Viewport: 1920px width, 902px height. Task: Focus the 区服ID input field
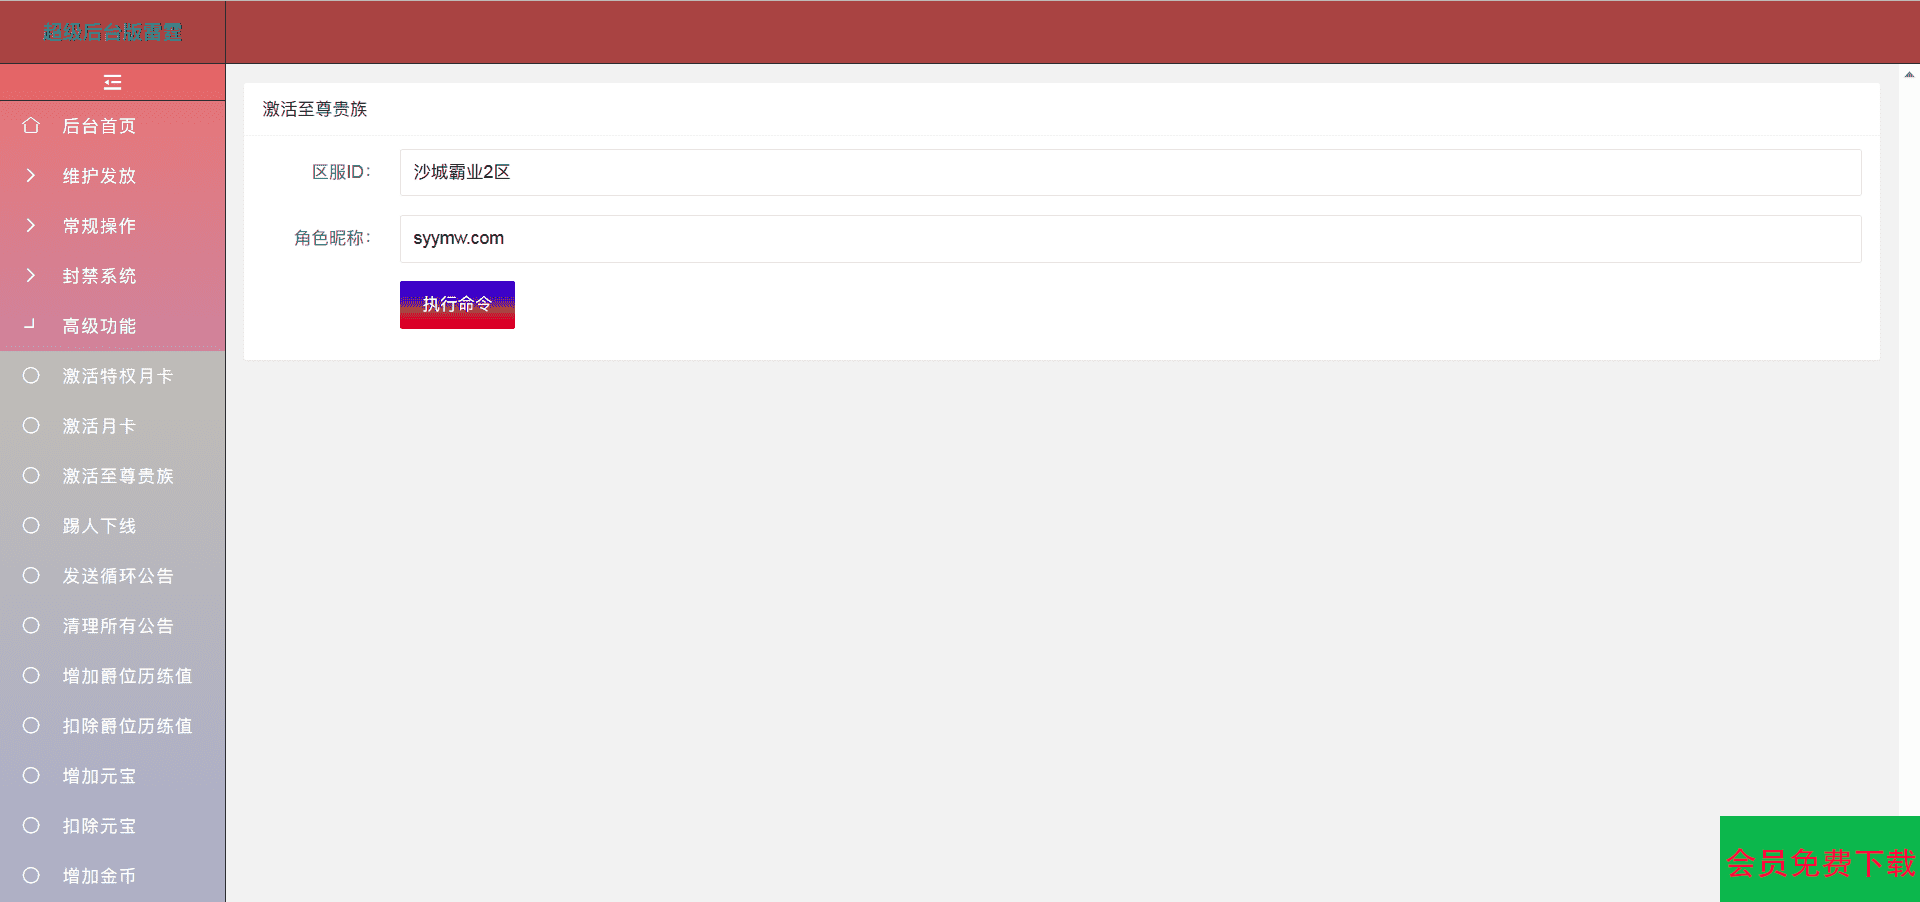tap(1130, 172)
